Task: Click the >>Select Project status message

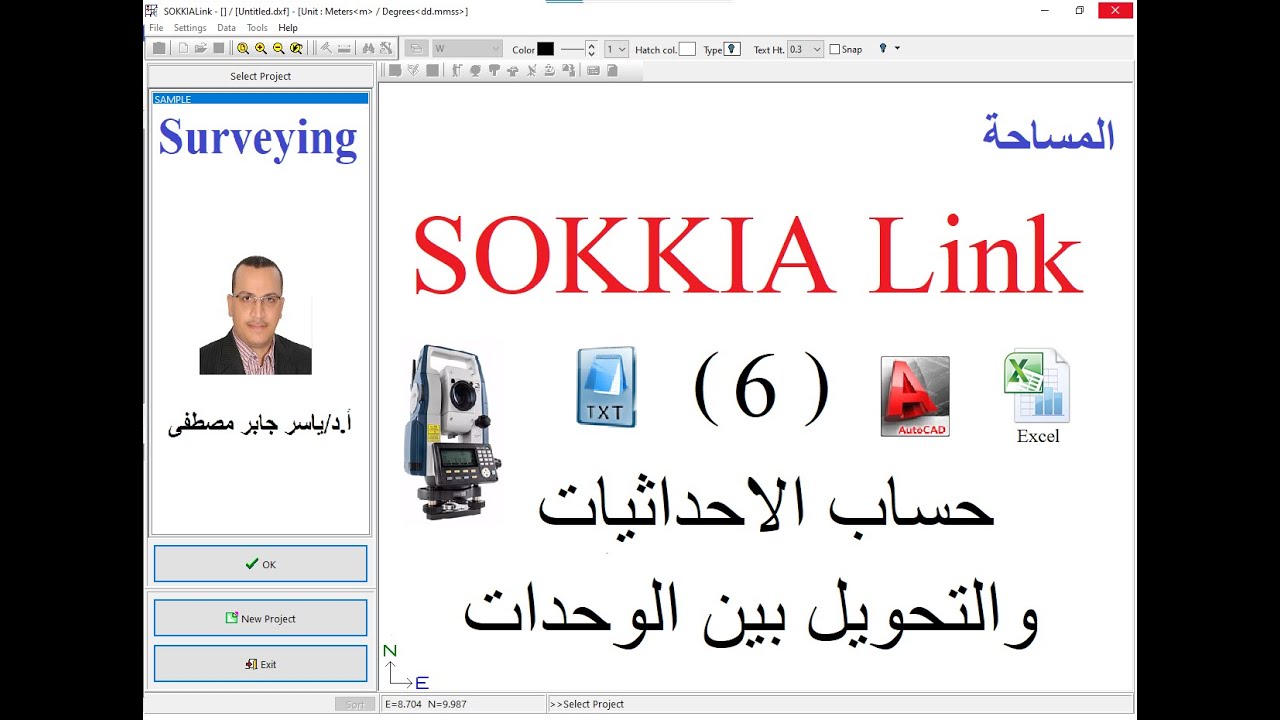Action: (x=587, y=704)
